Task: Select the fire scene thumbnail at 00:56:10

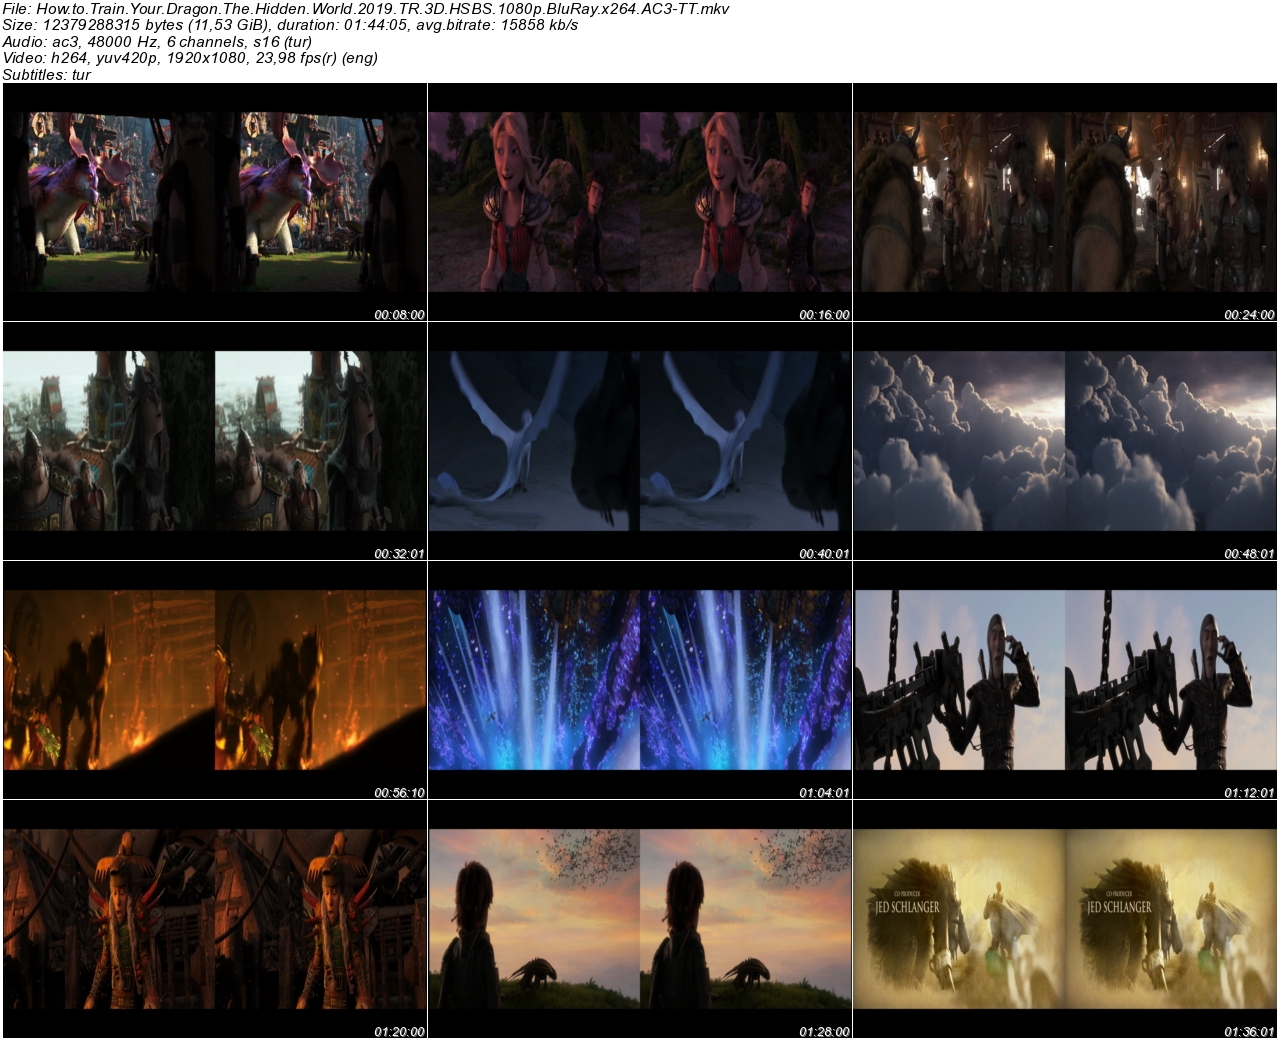Action: point(215,680)
